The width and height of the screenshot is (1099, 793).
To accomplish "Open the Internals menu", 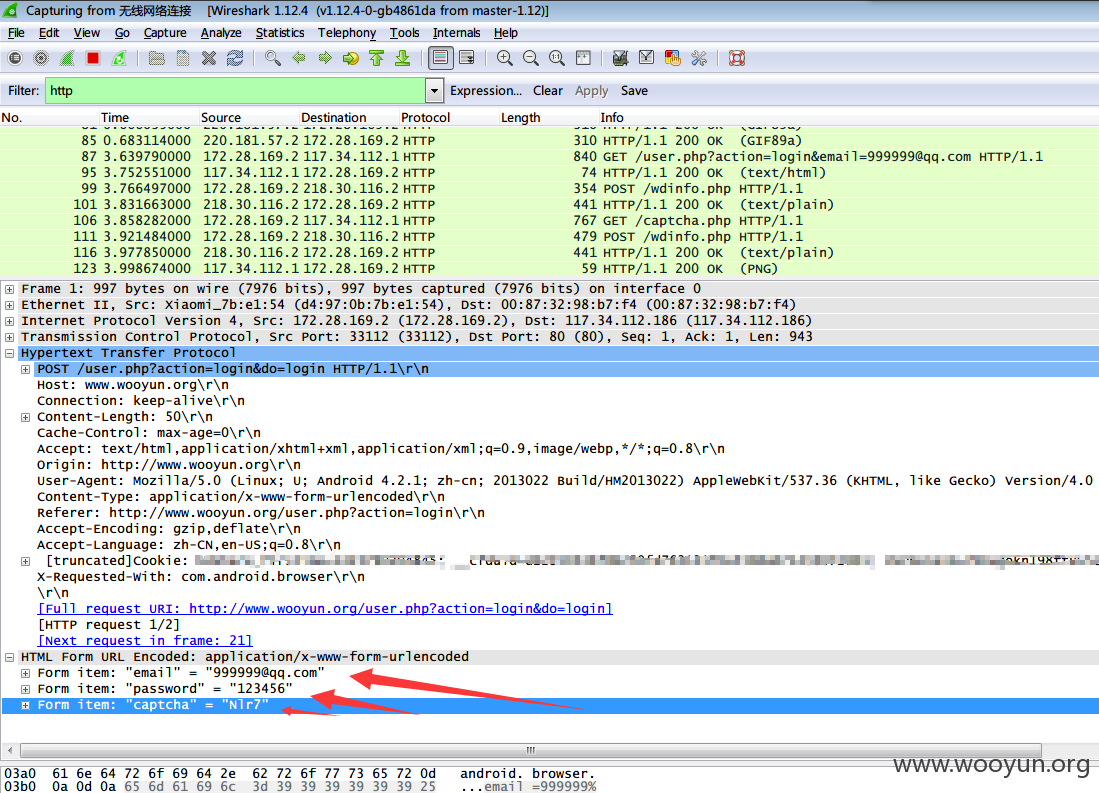I will pyautogui.click(x=456, y=33).
